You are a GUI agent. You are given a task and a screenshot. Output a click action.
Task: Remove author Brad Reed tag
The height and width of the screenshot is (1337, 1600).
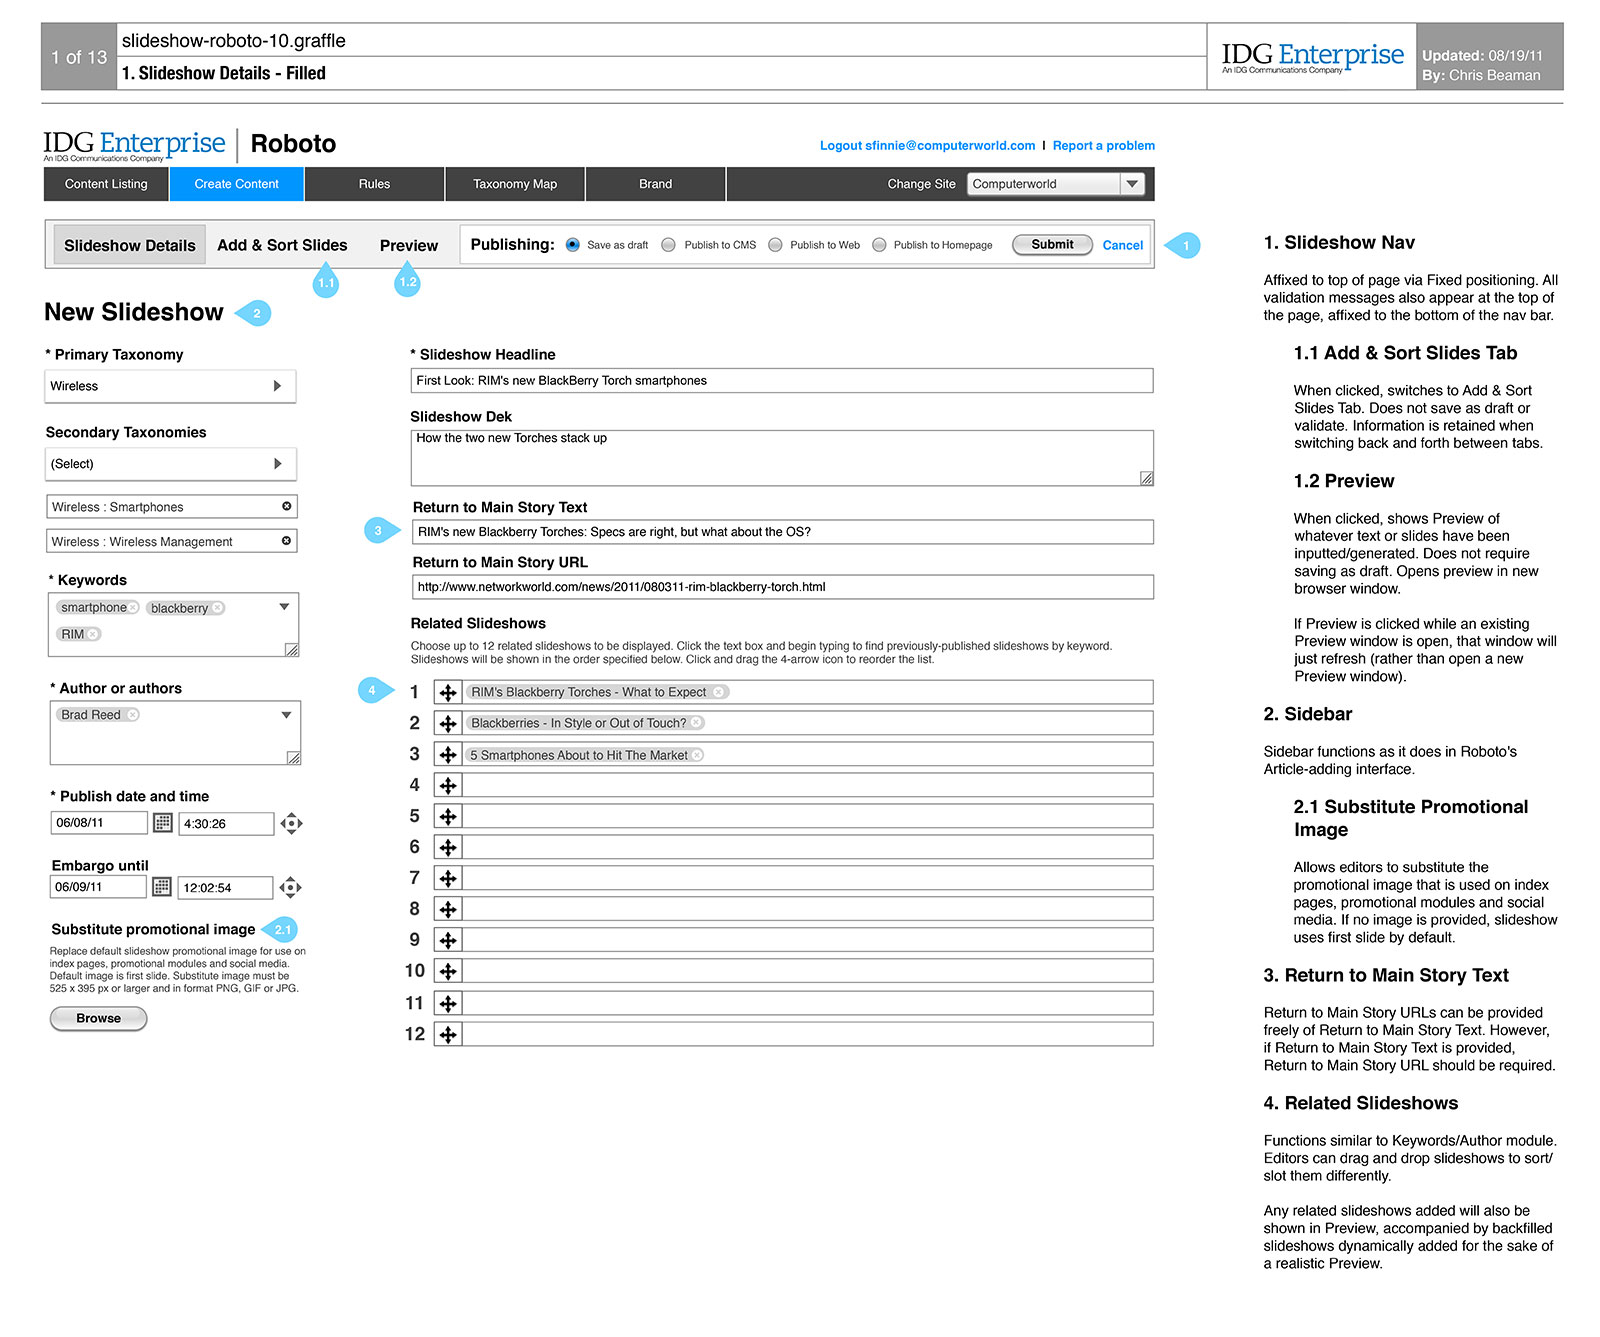point(132,715)
